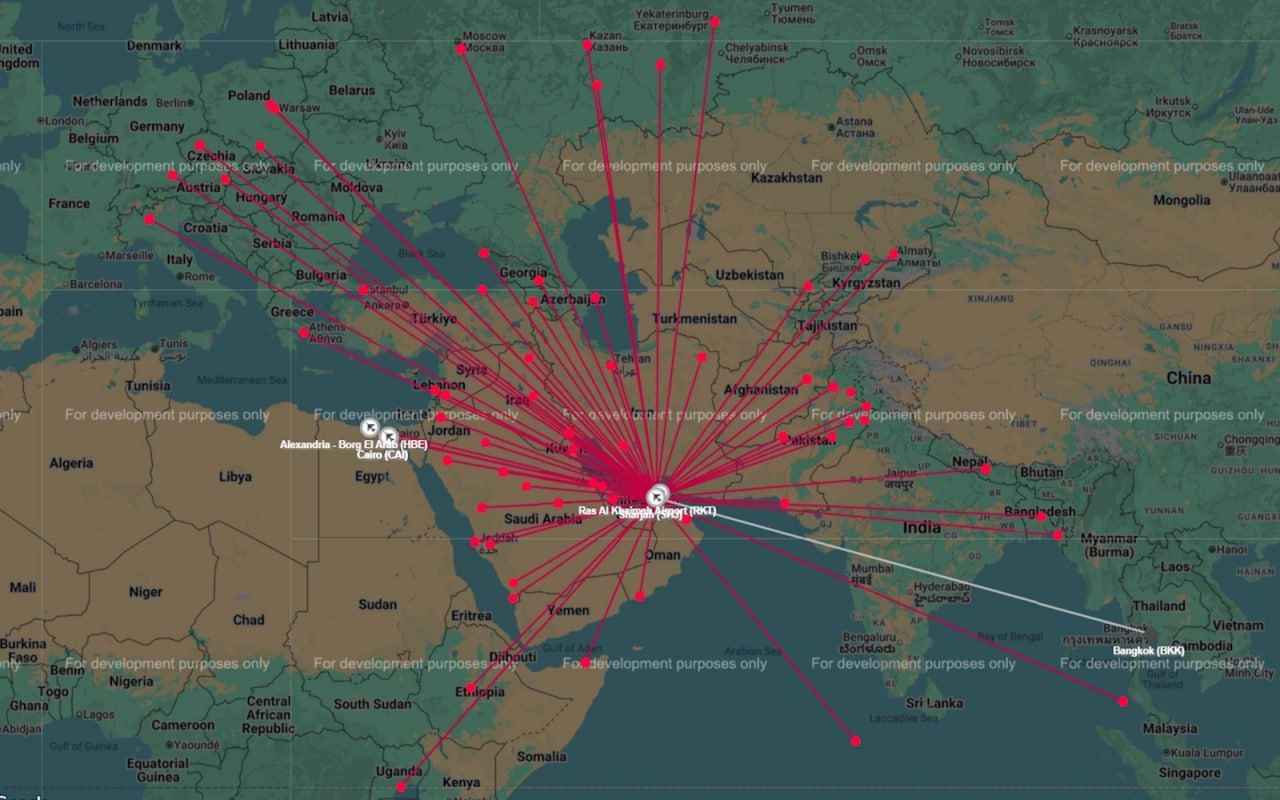Click the Ras Al Khaimah airport plane icon
Screen dimensions: 1280x800
pos(657,495)
